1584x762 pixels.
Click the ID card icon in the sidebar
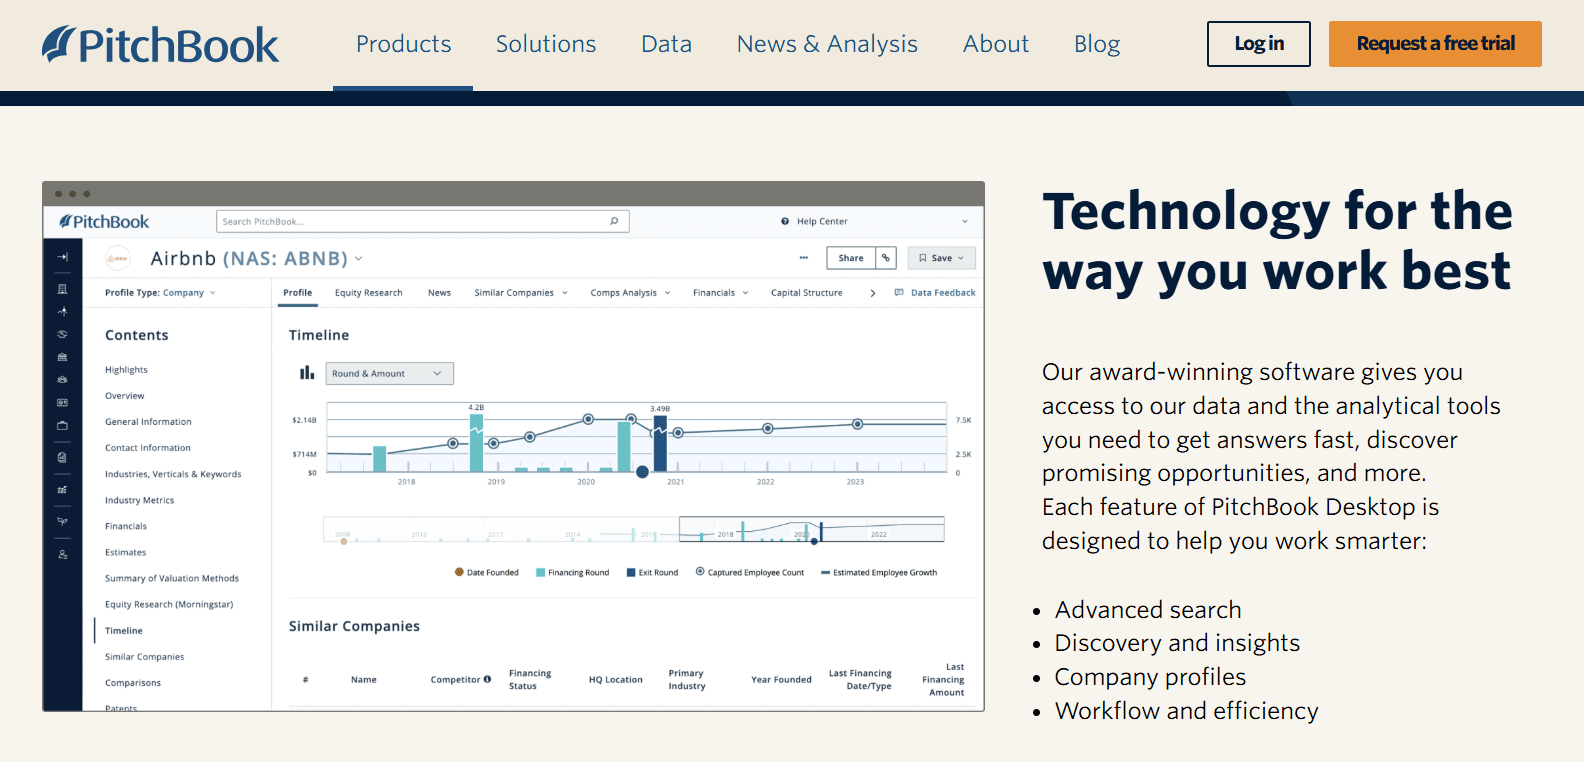[x=62, y=402]
